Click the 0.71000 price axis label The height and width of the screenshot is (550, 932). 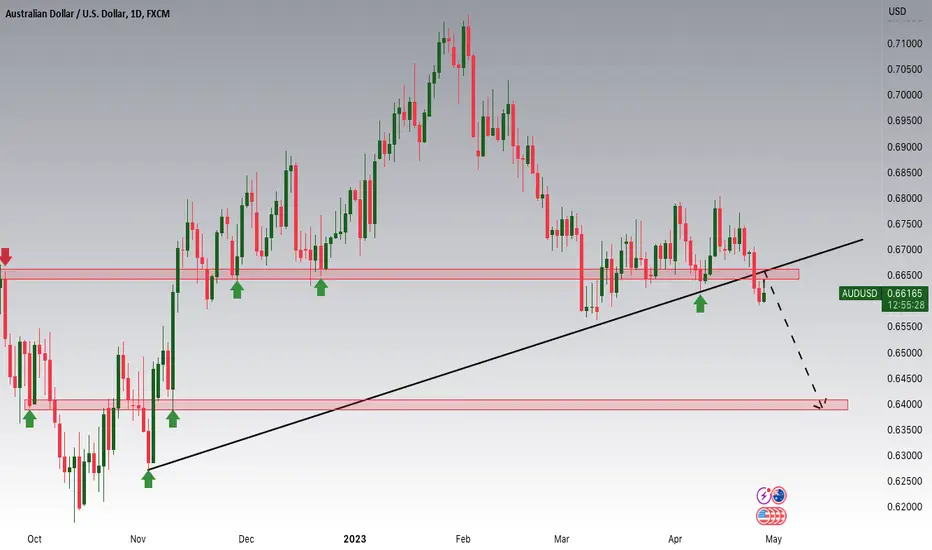click(905, 43)
